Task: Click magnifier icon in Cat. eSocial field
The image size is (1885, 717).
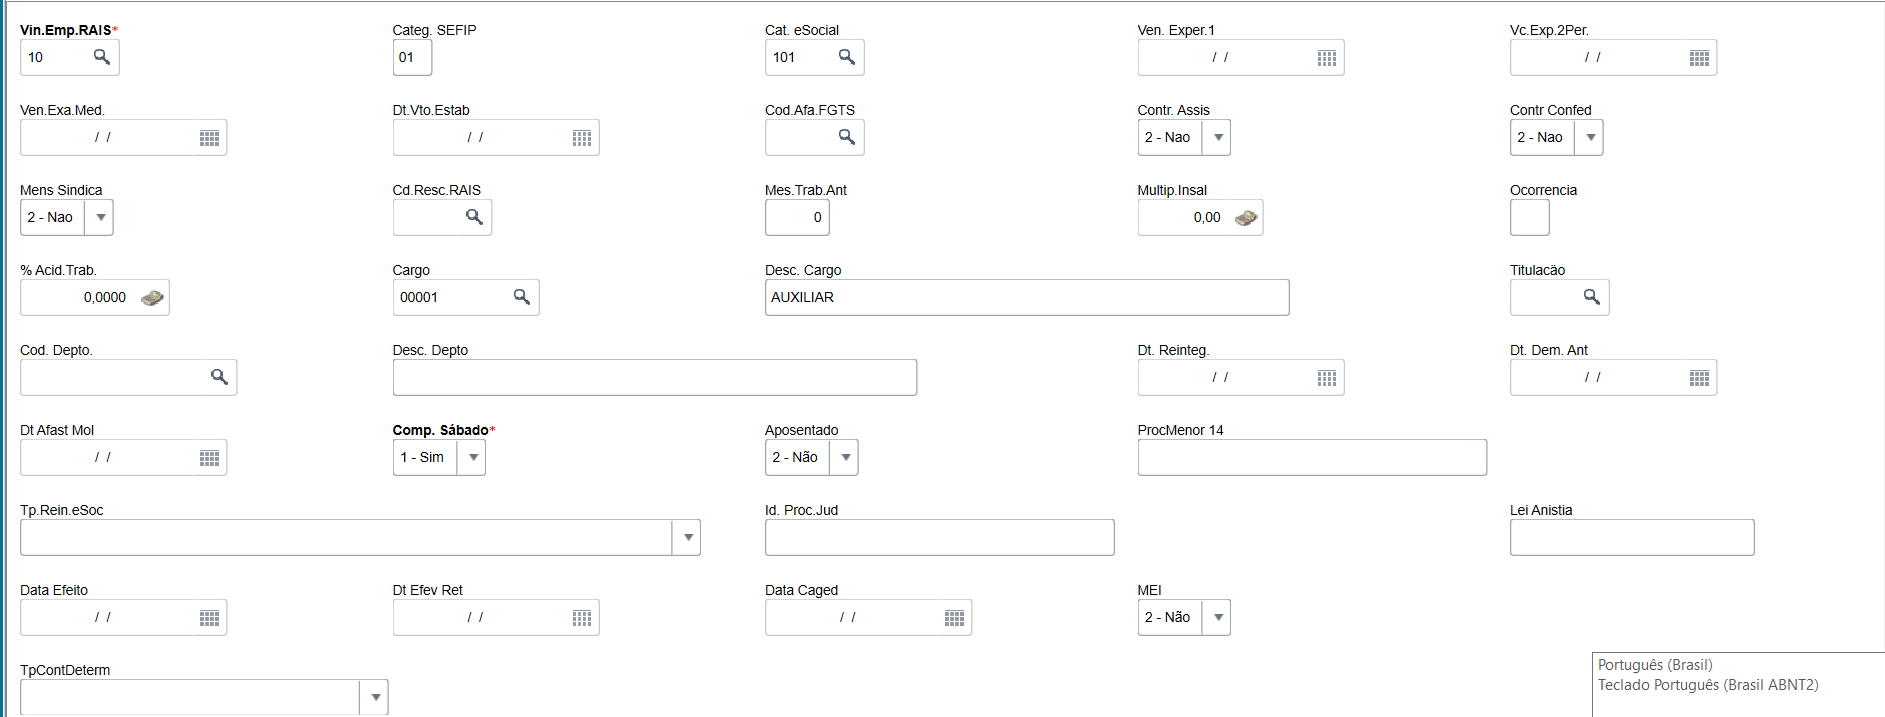Action: (847, 57)
